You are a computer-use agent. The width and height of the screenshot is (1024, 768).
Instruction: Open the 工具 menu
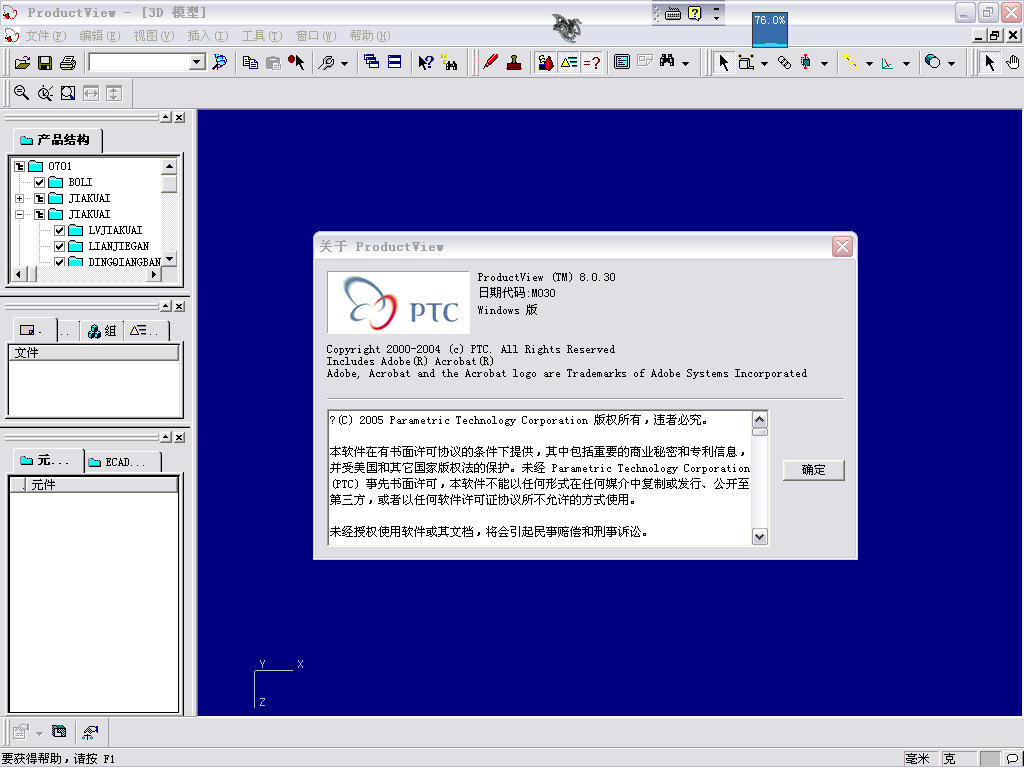pos(261,36)
